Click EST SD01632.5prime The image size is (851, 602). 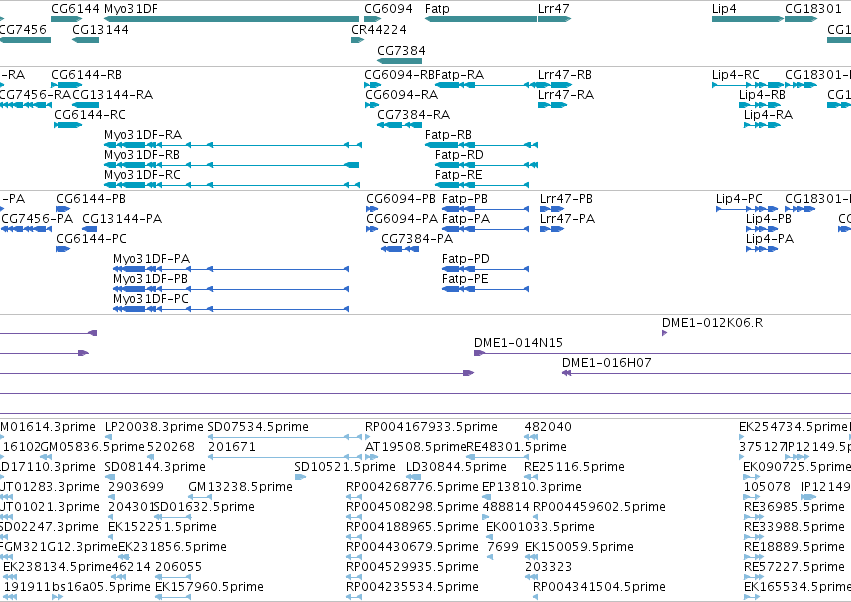tap(173, 516)
